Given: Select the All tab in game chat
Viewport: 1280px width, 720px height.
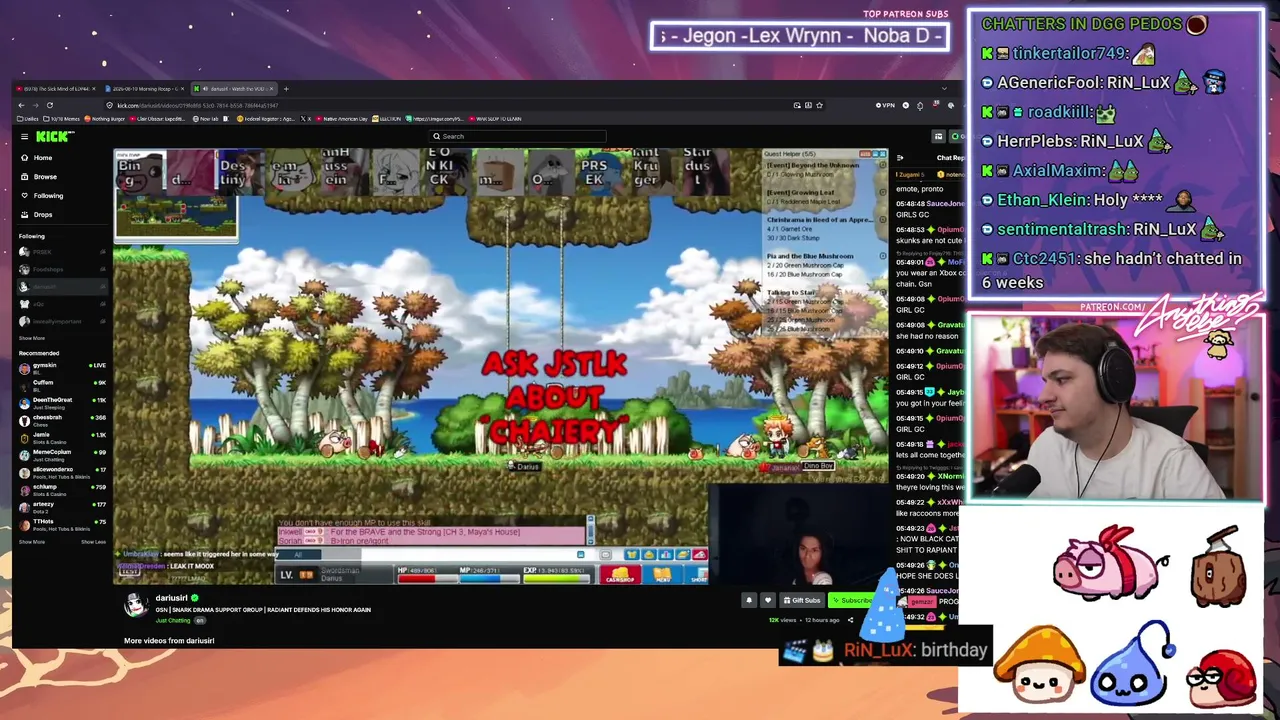Looking at the screenshot, I should [297, 555].
